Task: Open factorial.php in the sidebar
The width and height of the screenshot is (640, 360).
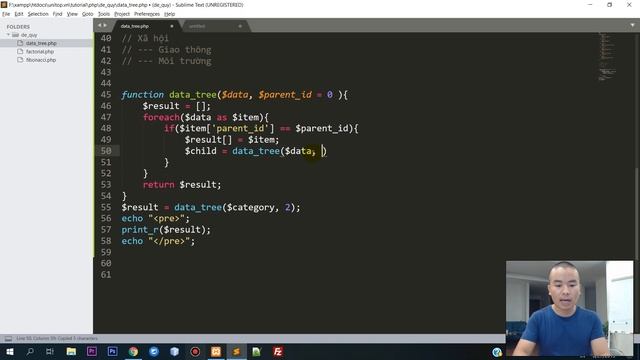Action: (x=40, y=52)
